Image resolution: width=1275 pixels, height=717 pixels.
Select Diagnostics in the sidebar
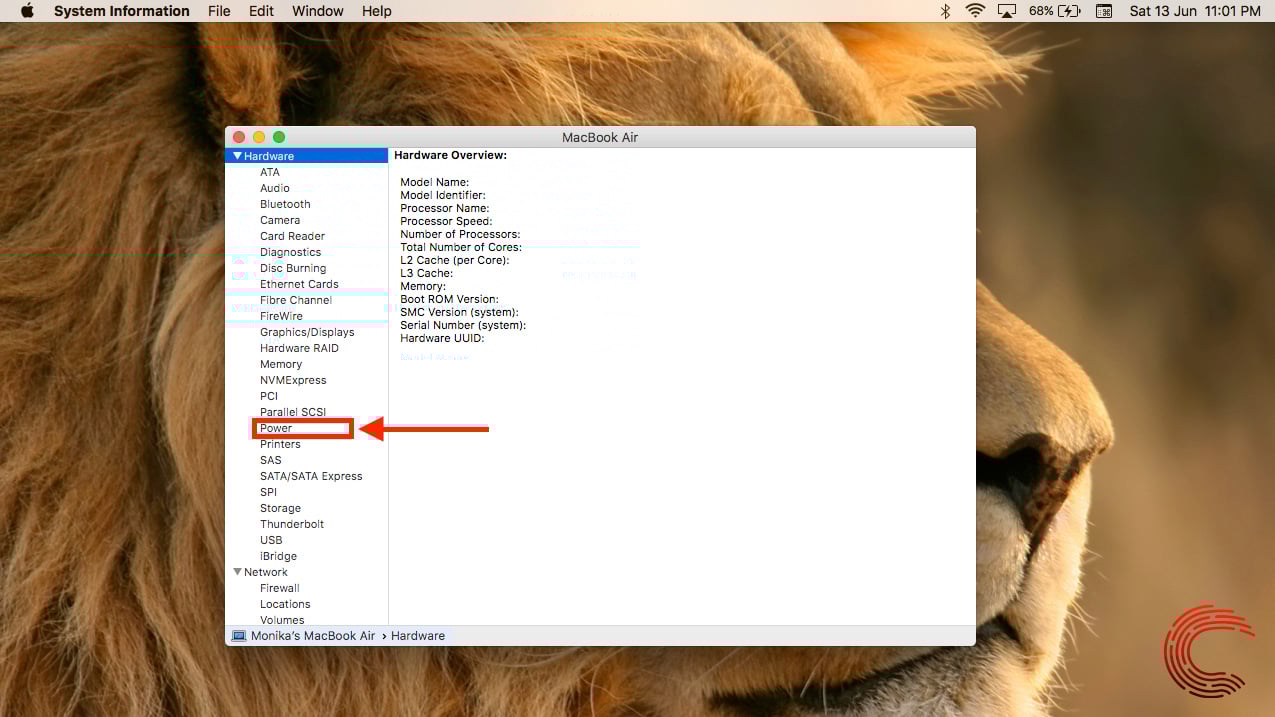coord(290,252)
